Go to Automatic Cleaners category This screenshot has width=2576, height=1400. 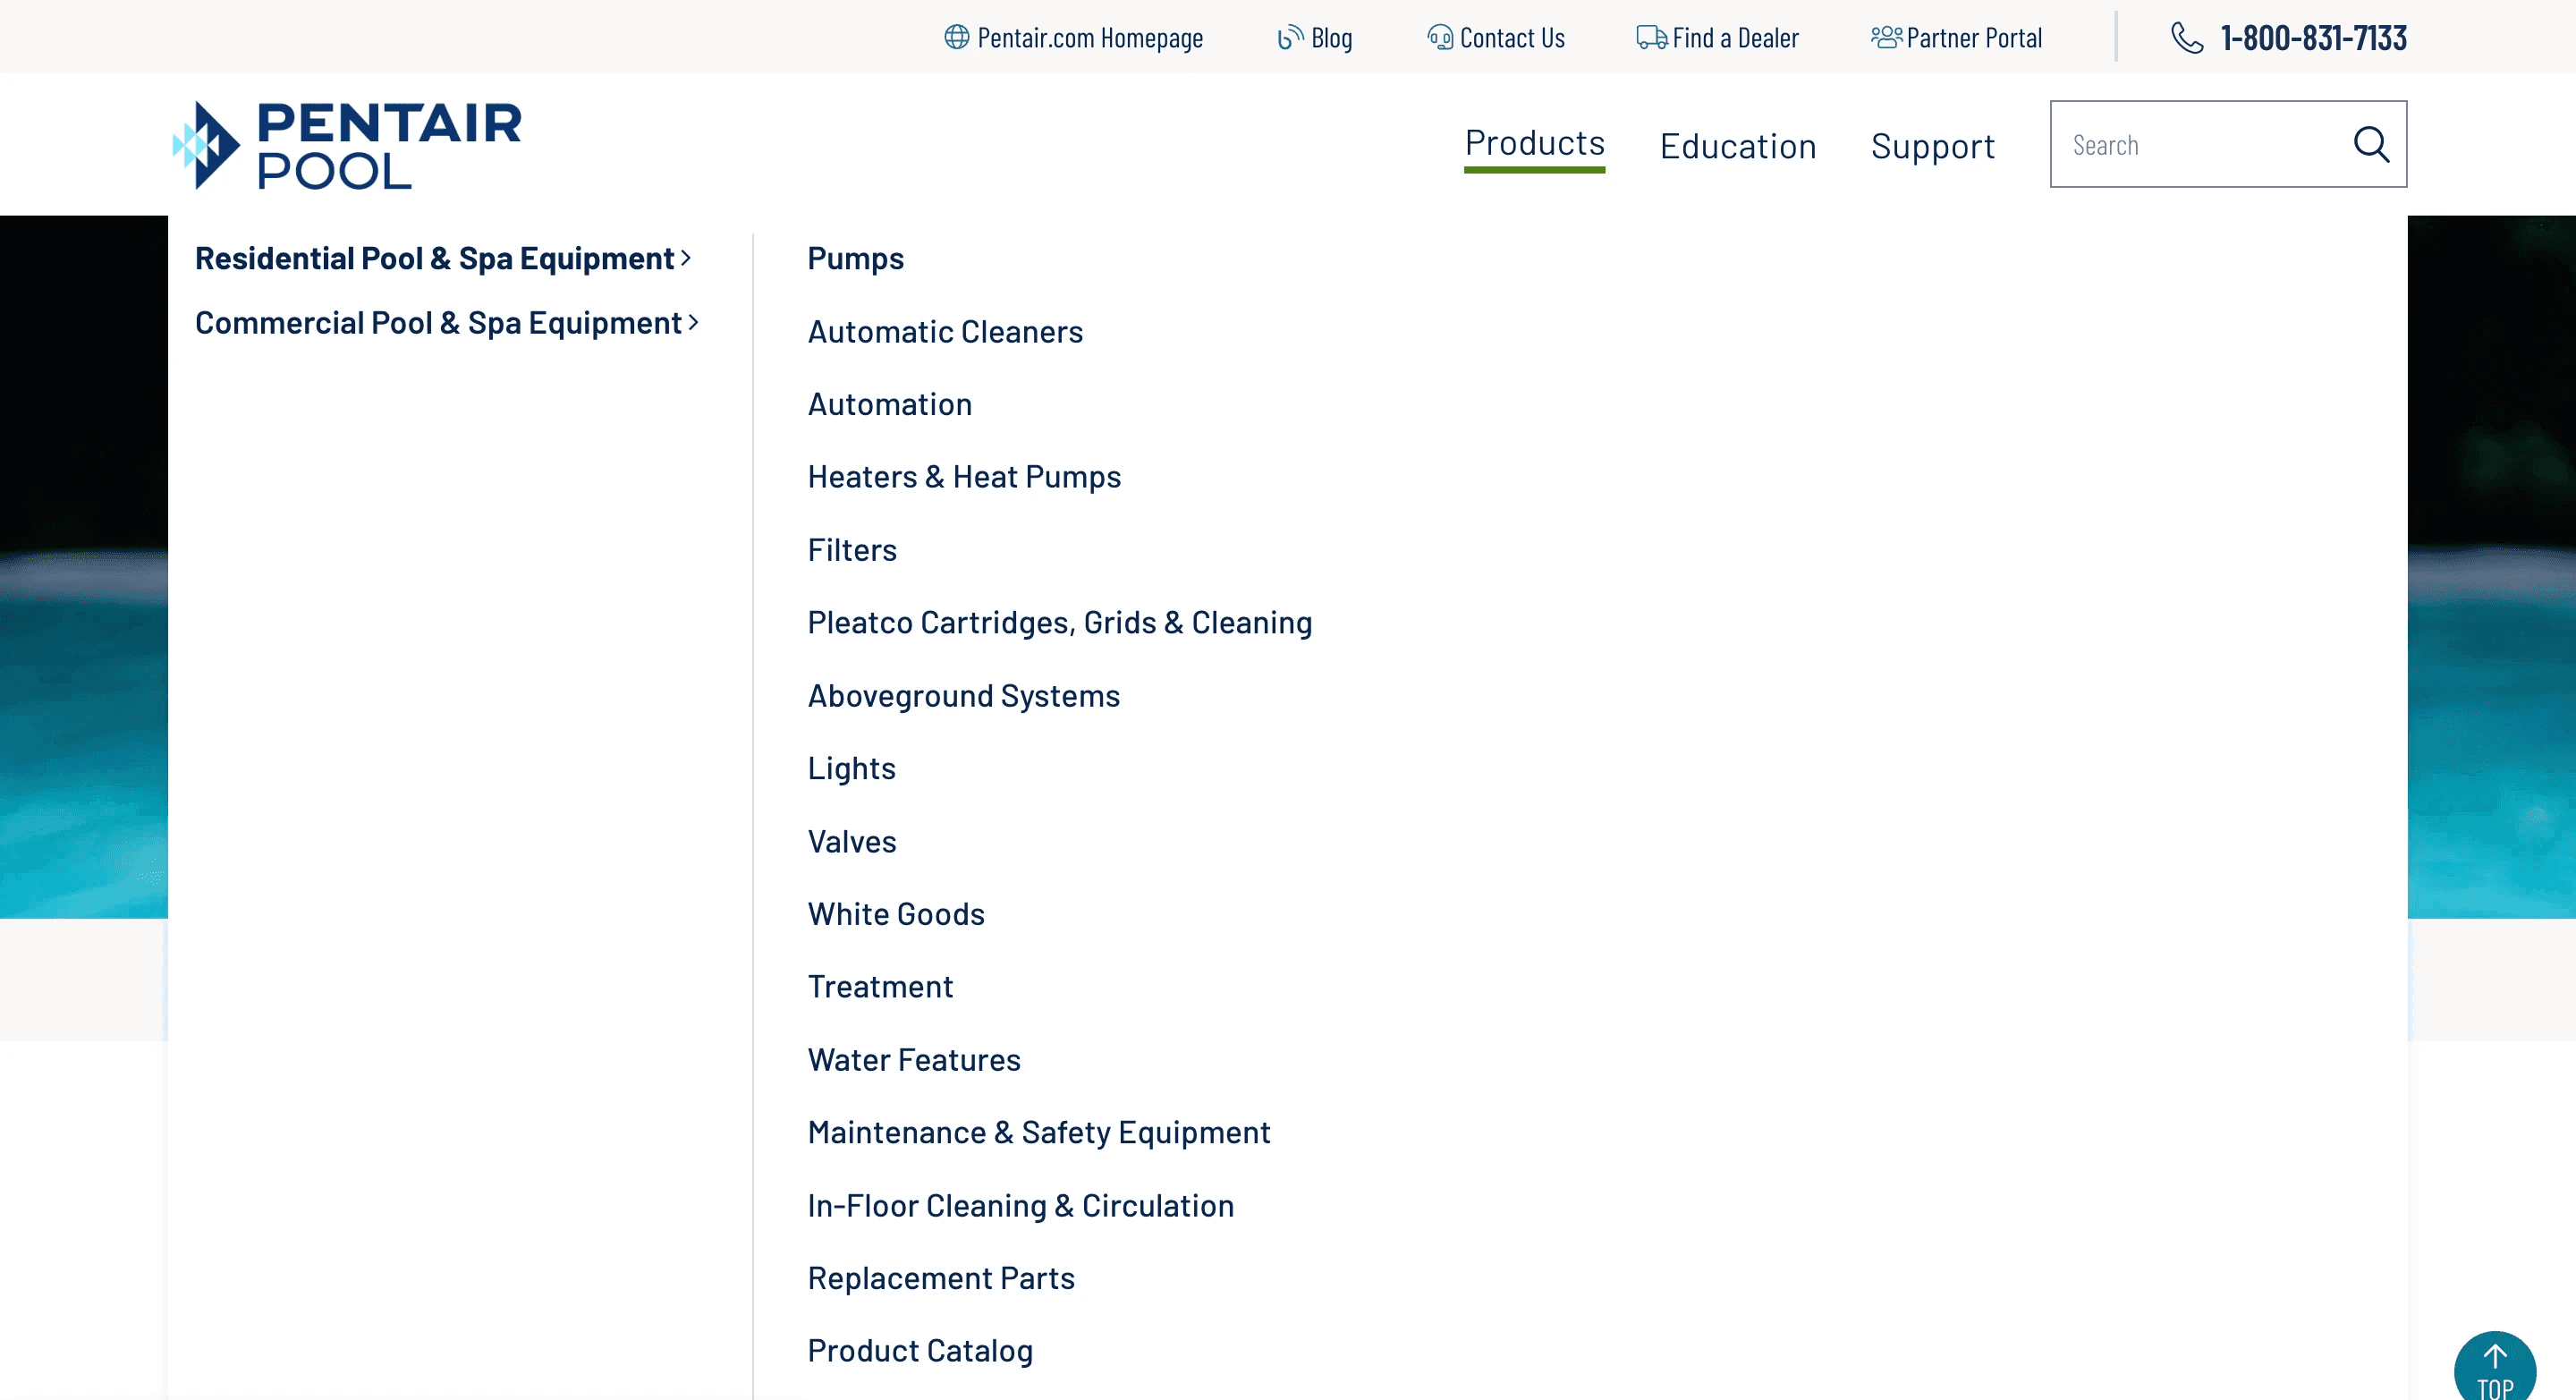click(x=944, y=331)
